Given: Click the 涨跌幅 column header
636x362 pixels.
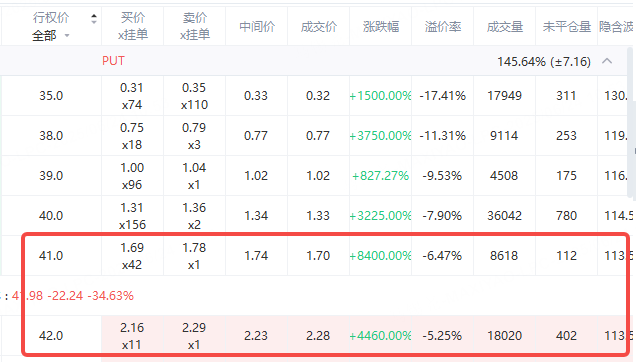Looking at the screenshot, I should point(381,27).
